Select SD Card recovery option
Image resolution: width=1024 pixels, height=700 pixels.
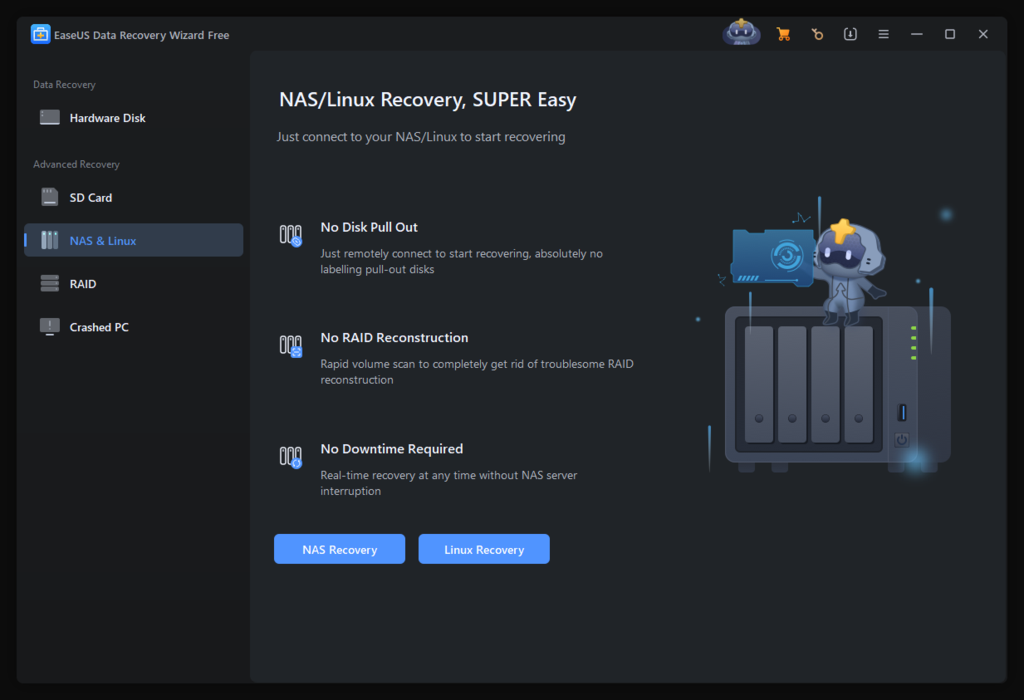134,198
